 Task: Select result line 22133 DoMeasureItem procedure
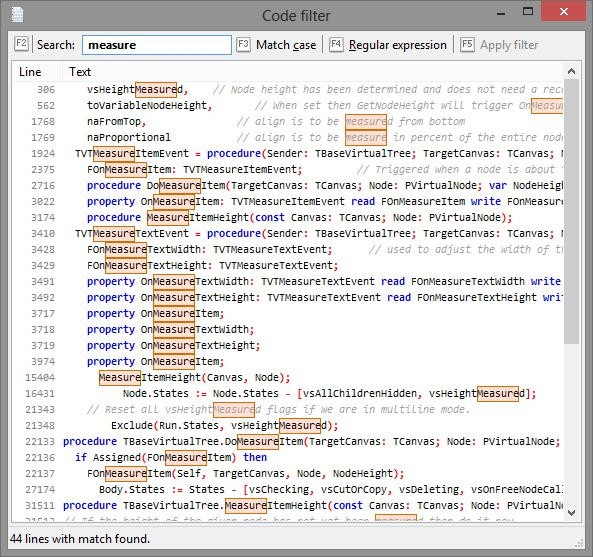click(287, 441)
